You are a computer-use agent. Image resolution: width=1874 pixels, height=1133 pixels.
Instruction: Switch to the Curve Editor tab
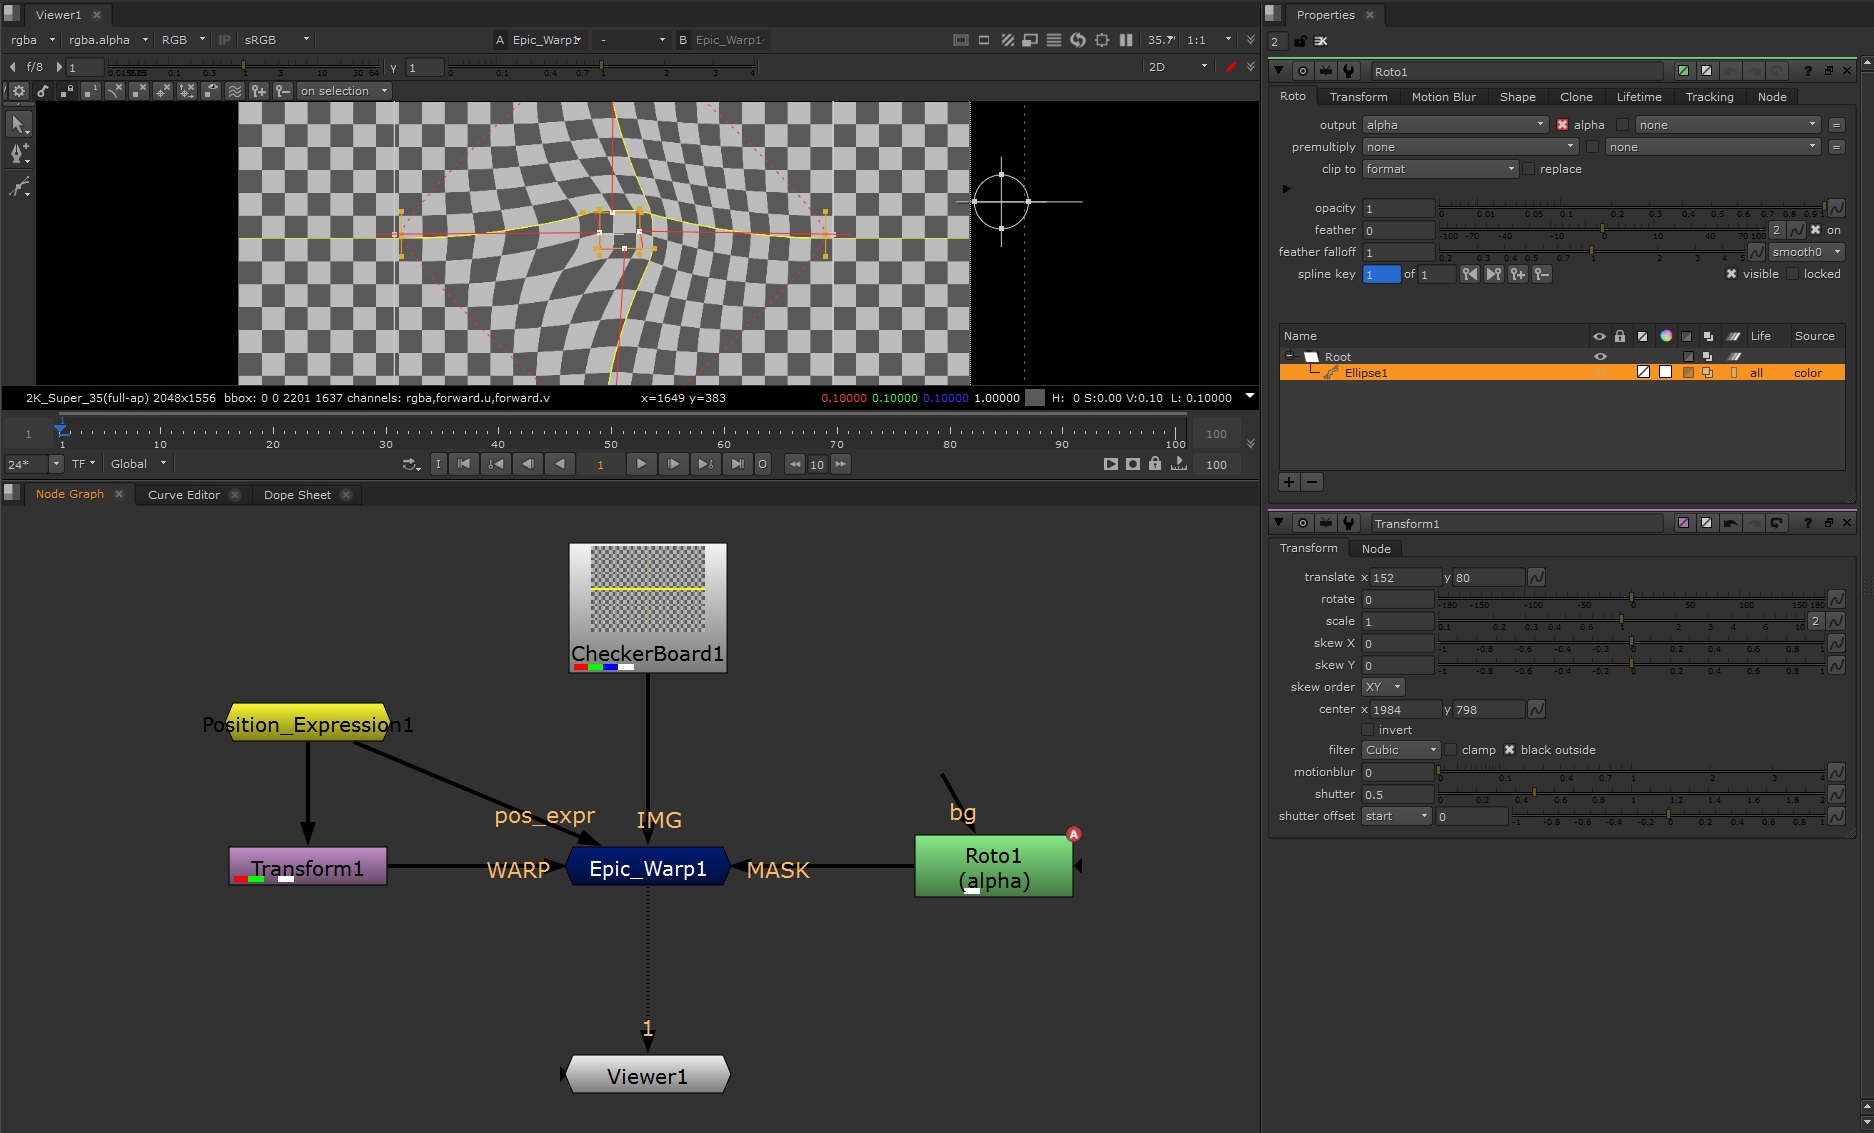pos(184,495)
